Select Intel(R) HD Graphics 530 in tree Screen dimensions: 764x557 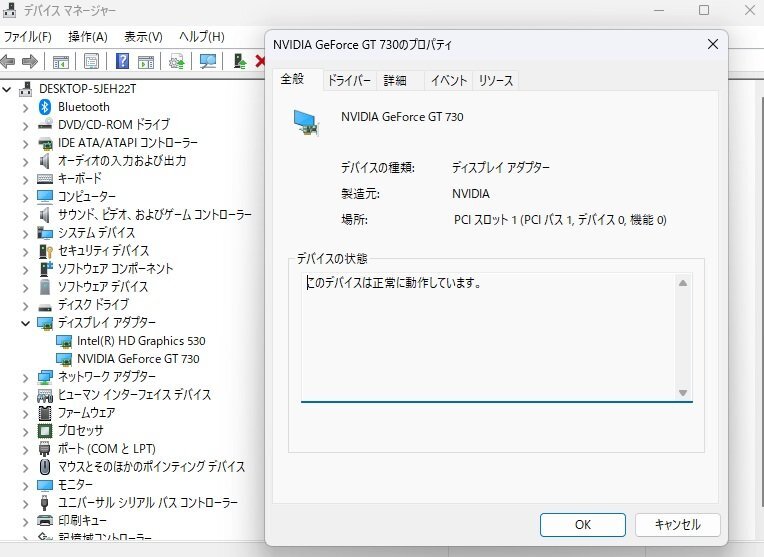coord(141,341)
